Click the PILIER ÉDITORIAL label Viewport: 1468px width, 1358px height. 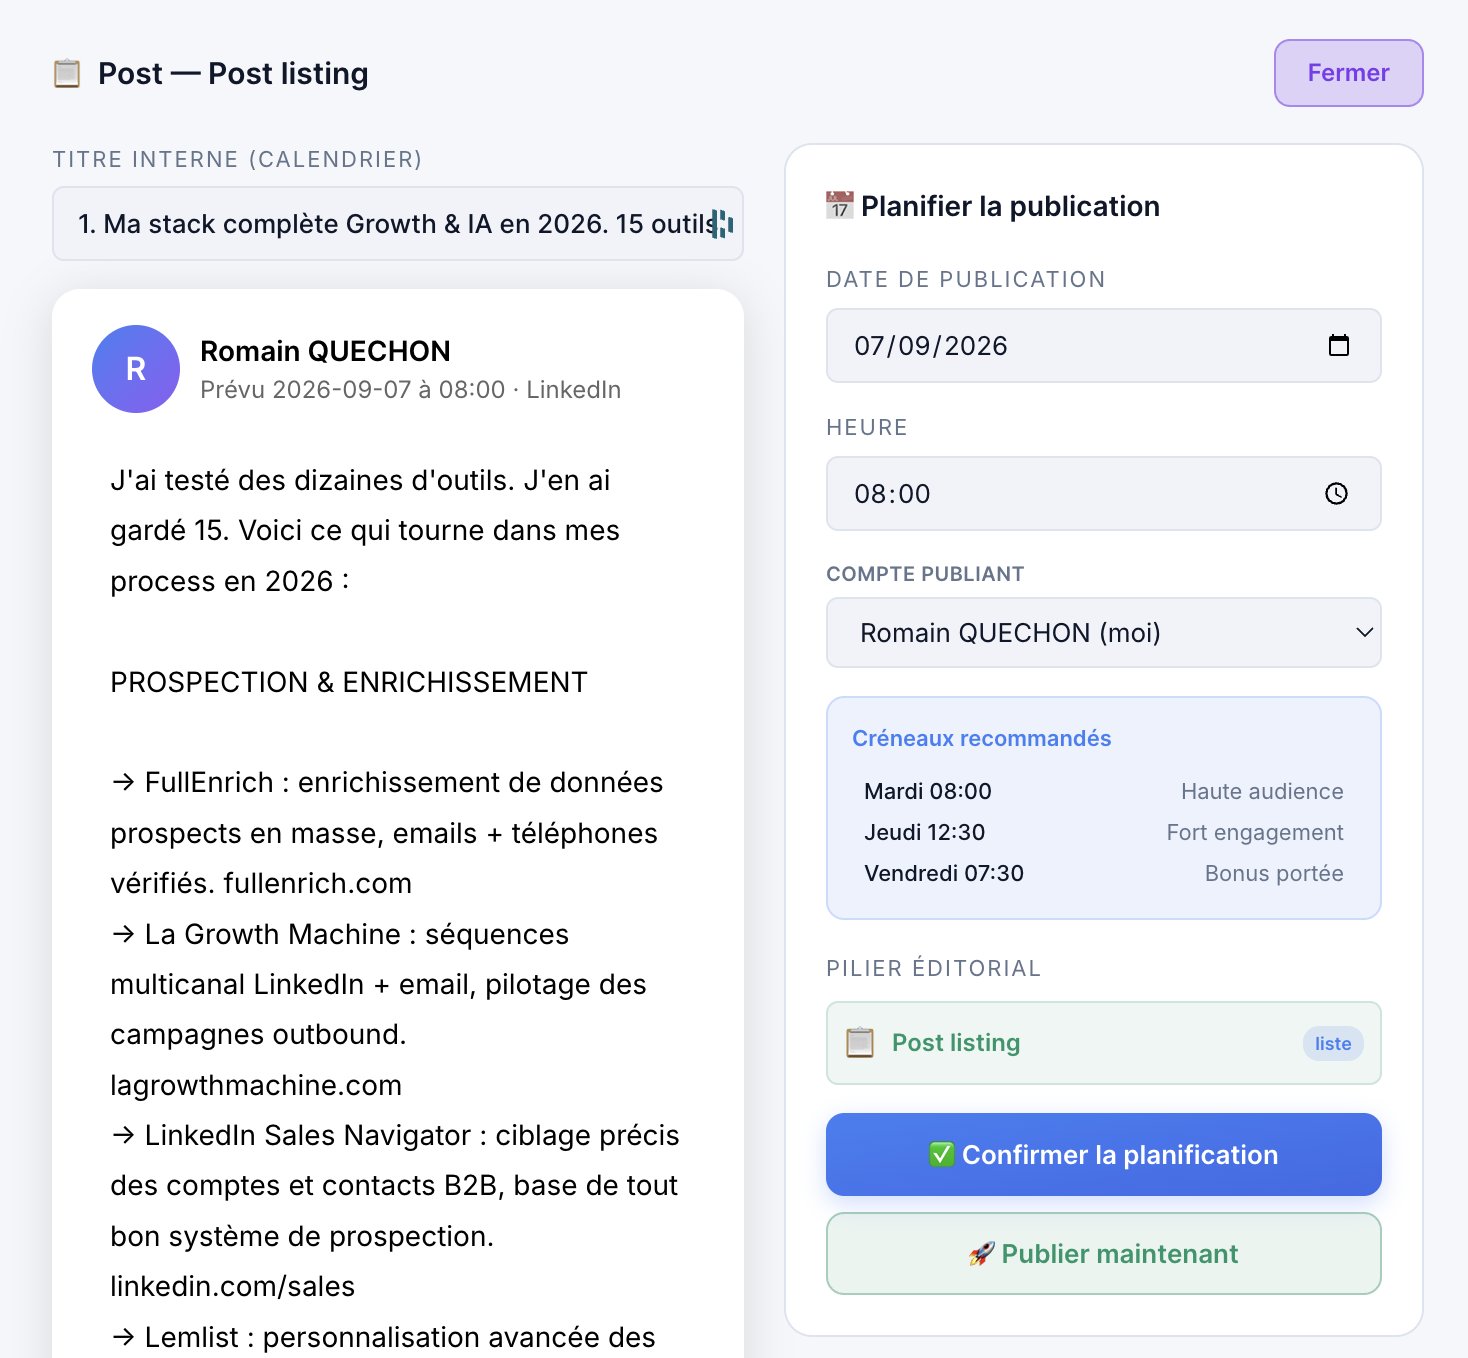point(933,968)
